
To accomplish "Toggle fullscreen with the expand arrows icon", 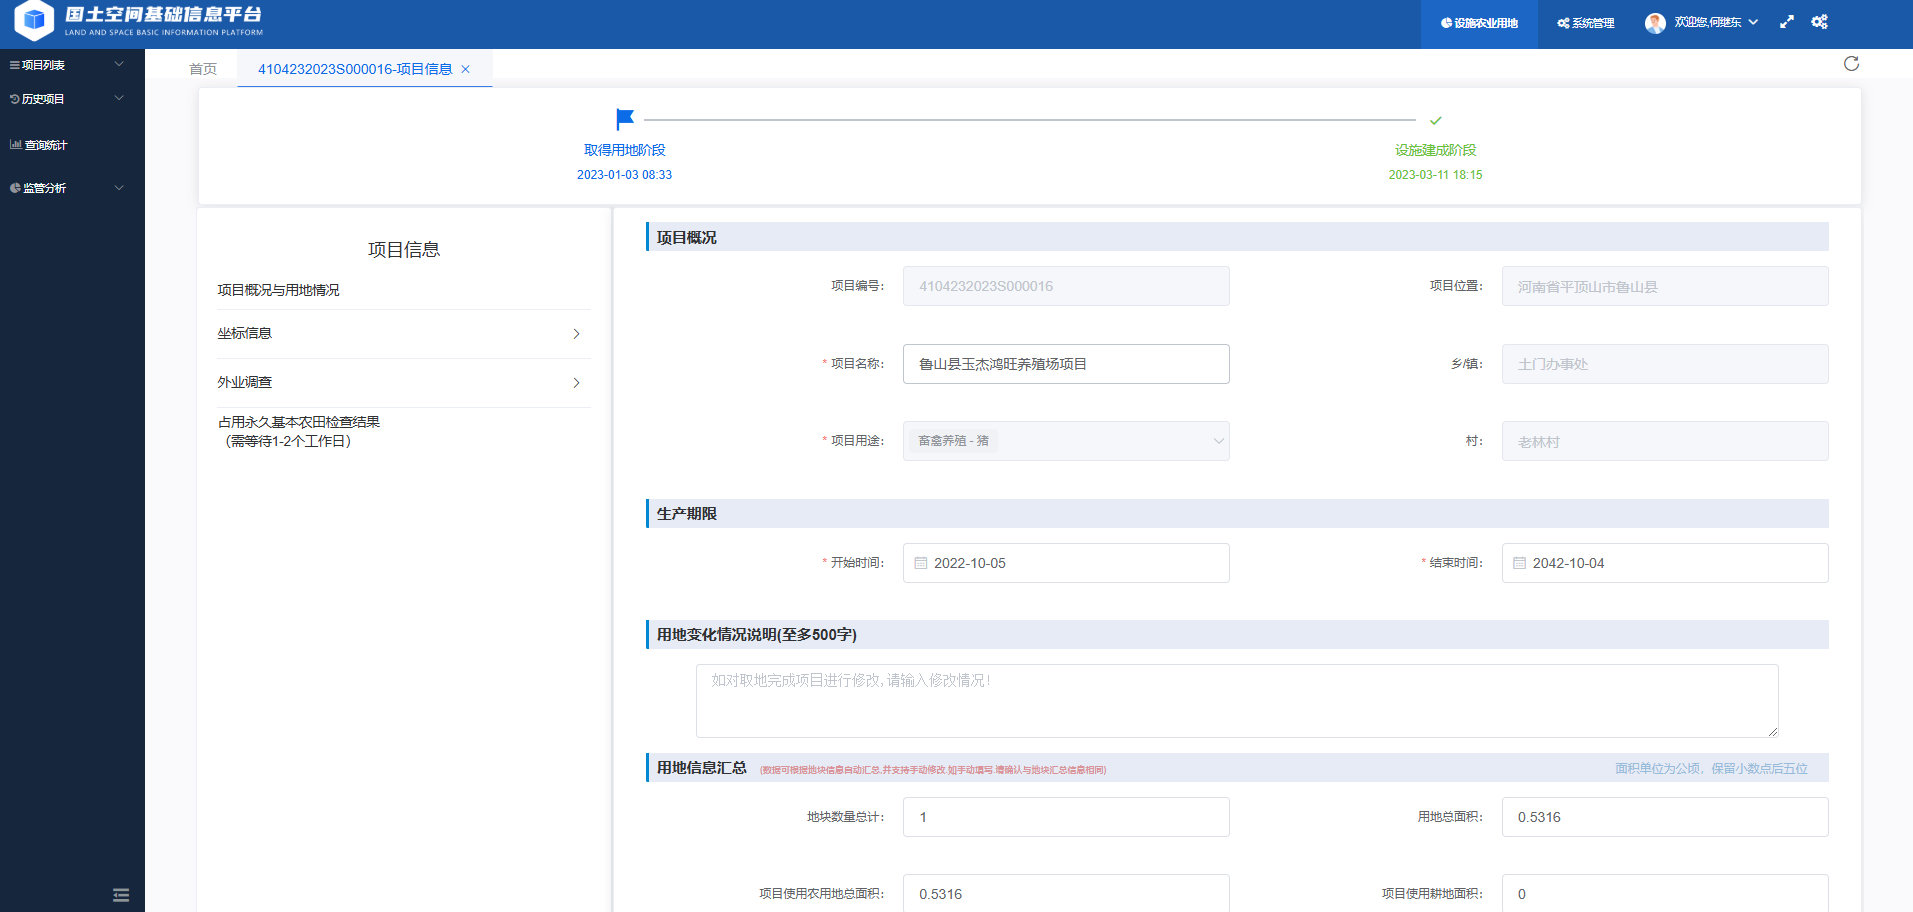I will [x=1787, y=22].
